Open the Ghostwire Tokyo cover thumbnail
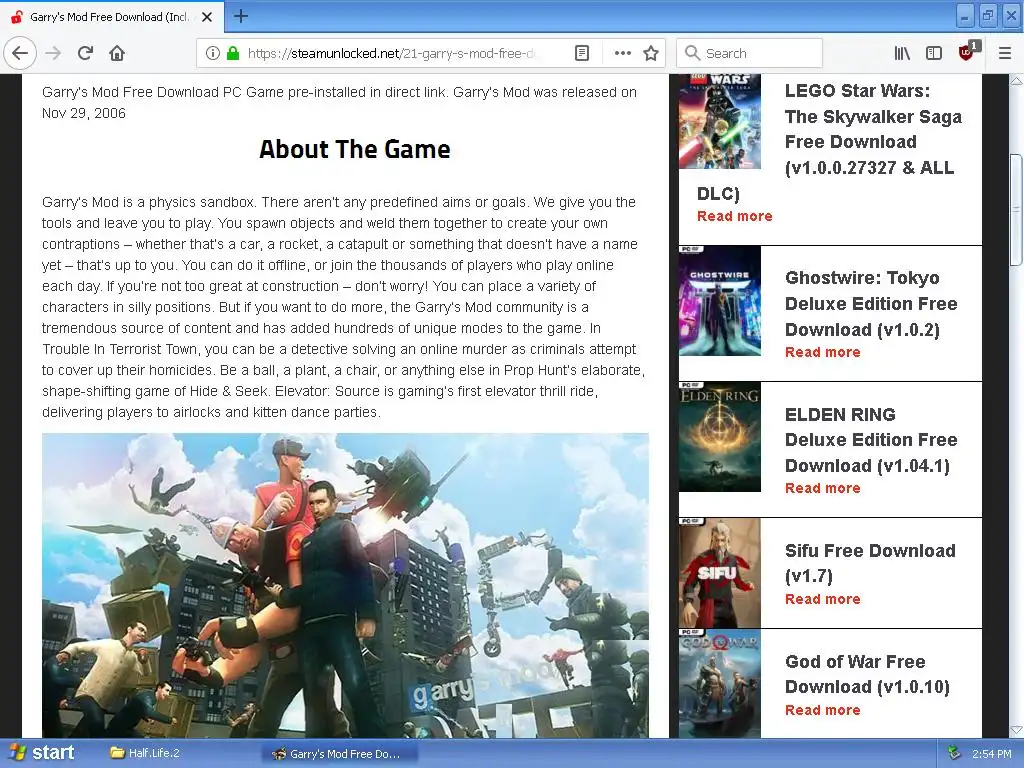The image size is (1024, 768). tap(720, 301)
